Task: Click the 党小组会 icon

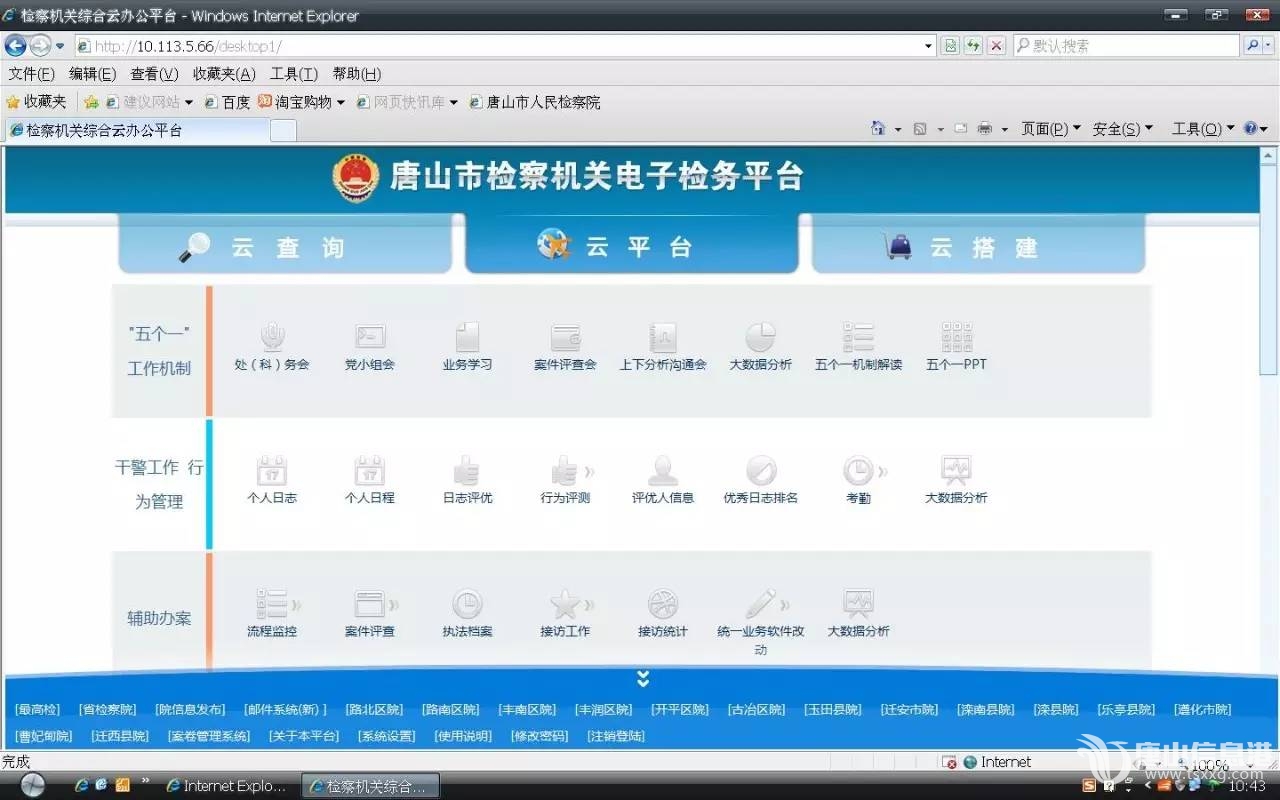Action: point(369,338)
